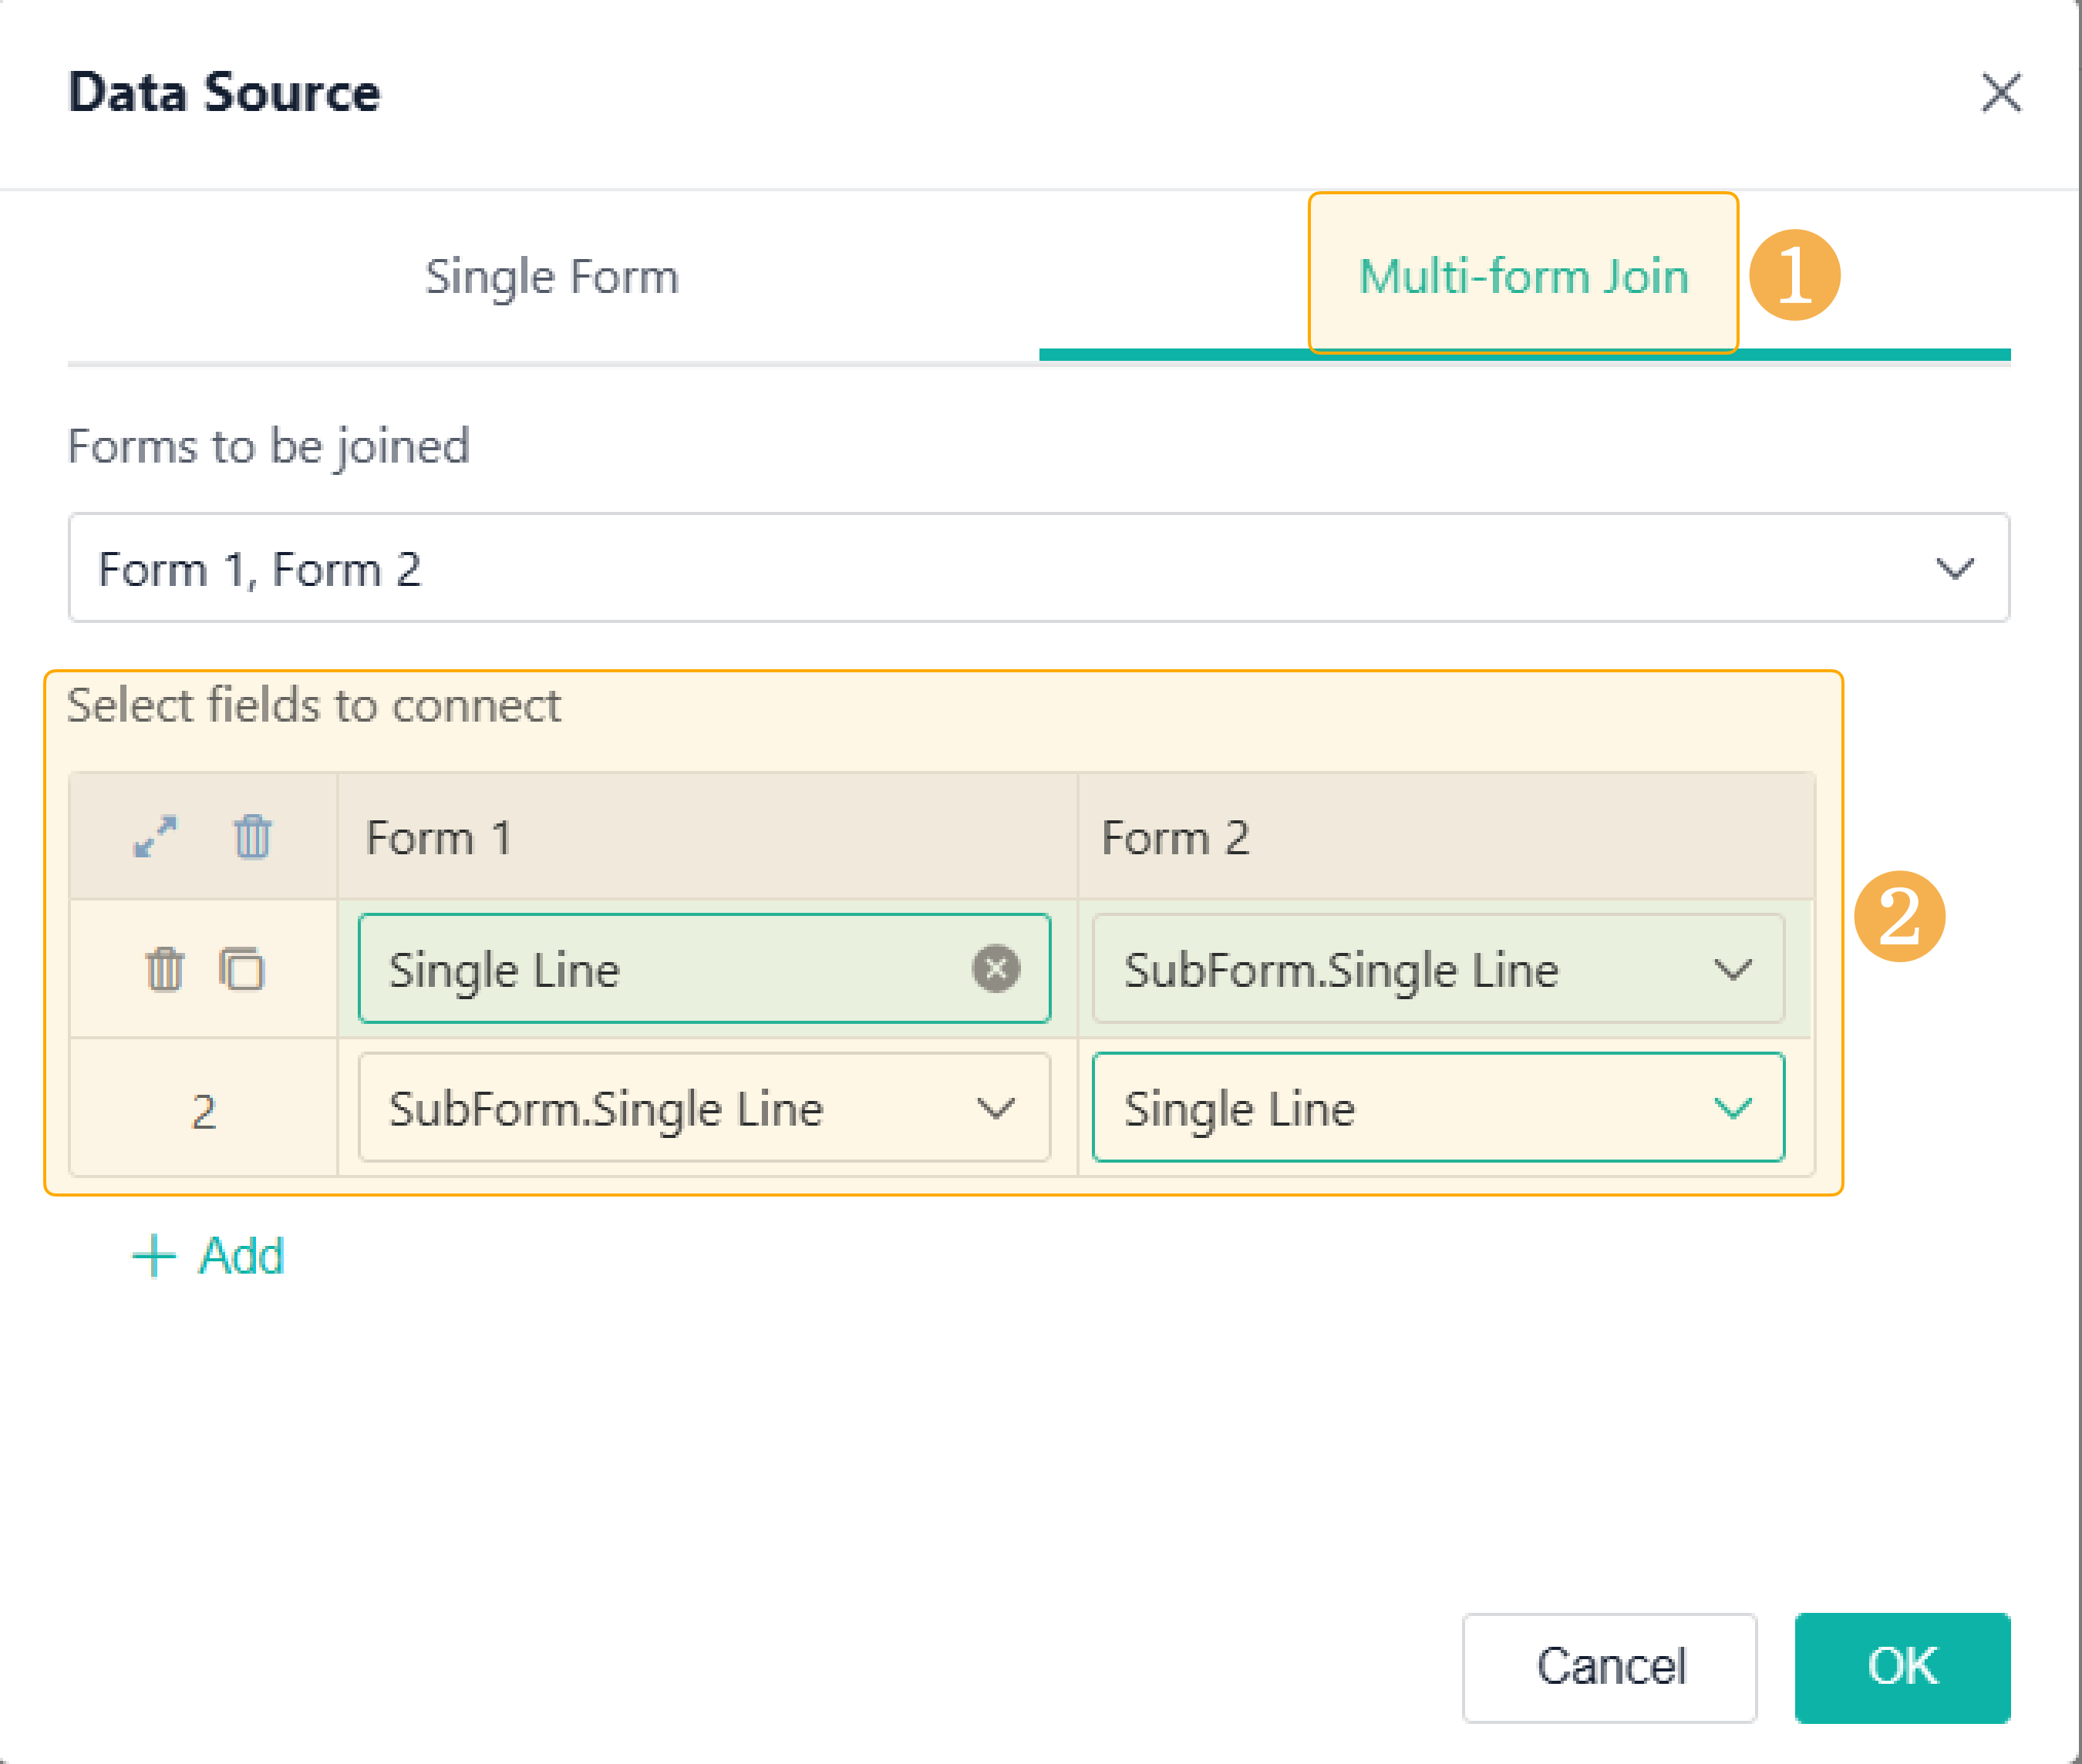Click Form 1 Single Line input field
The width and height of the screenshot is (2082, 1764).
tap(660, 969)
